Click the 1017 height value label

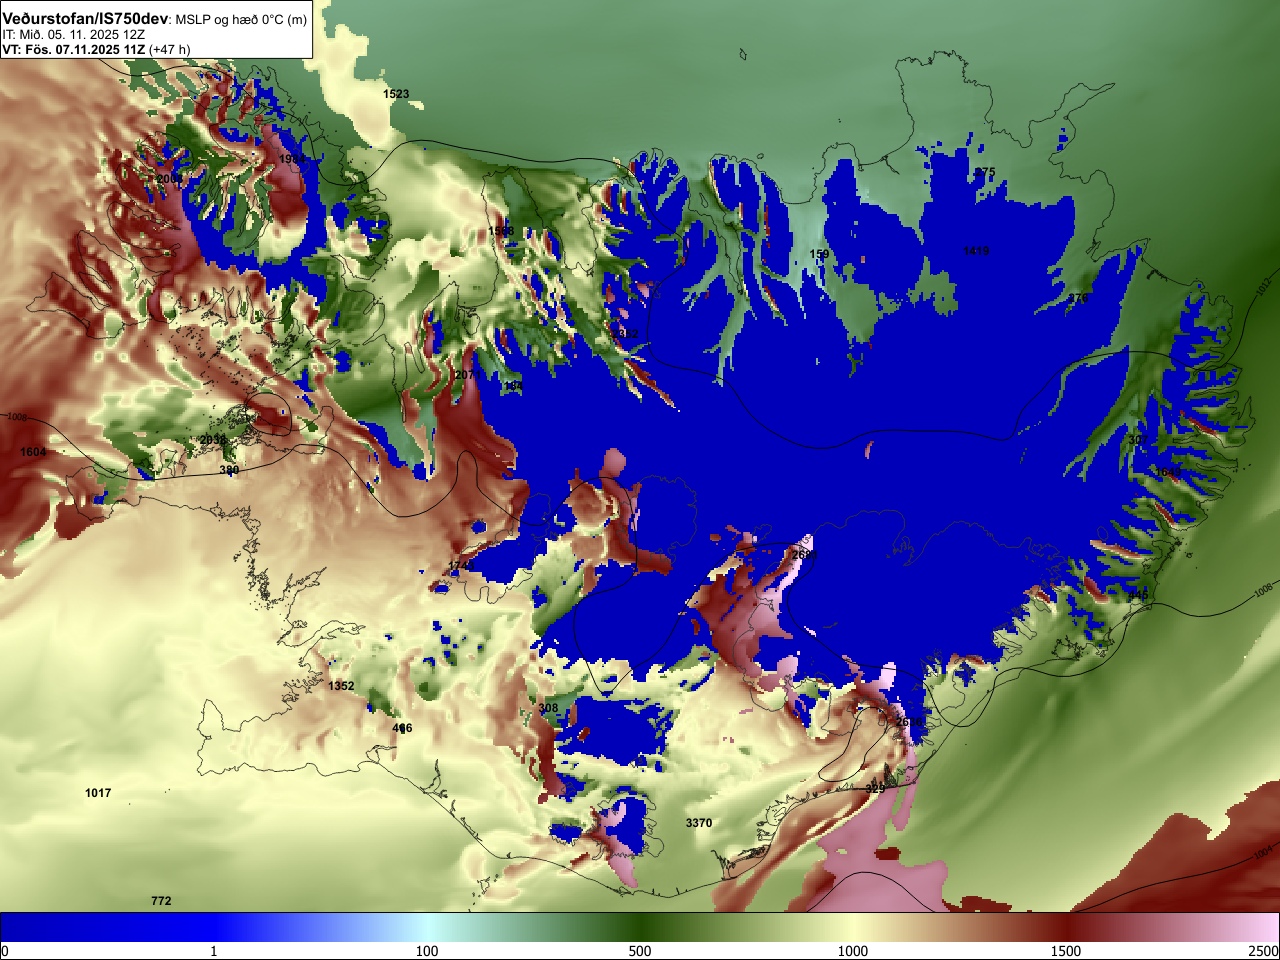pyautogui.click(x=98, y=793)
